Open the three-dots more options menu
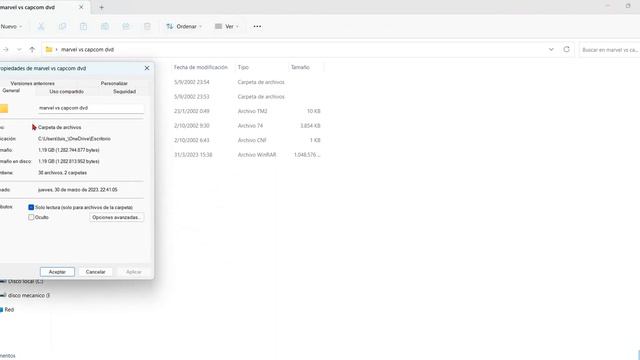 click(x=257, y=27)
